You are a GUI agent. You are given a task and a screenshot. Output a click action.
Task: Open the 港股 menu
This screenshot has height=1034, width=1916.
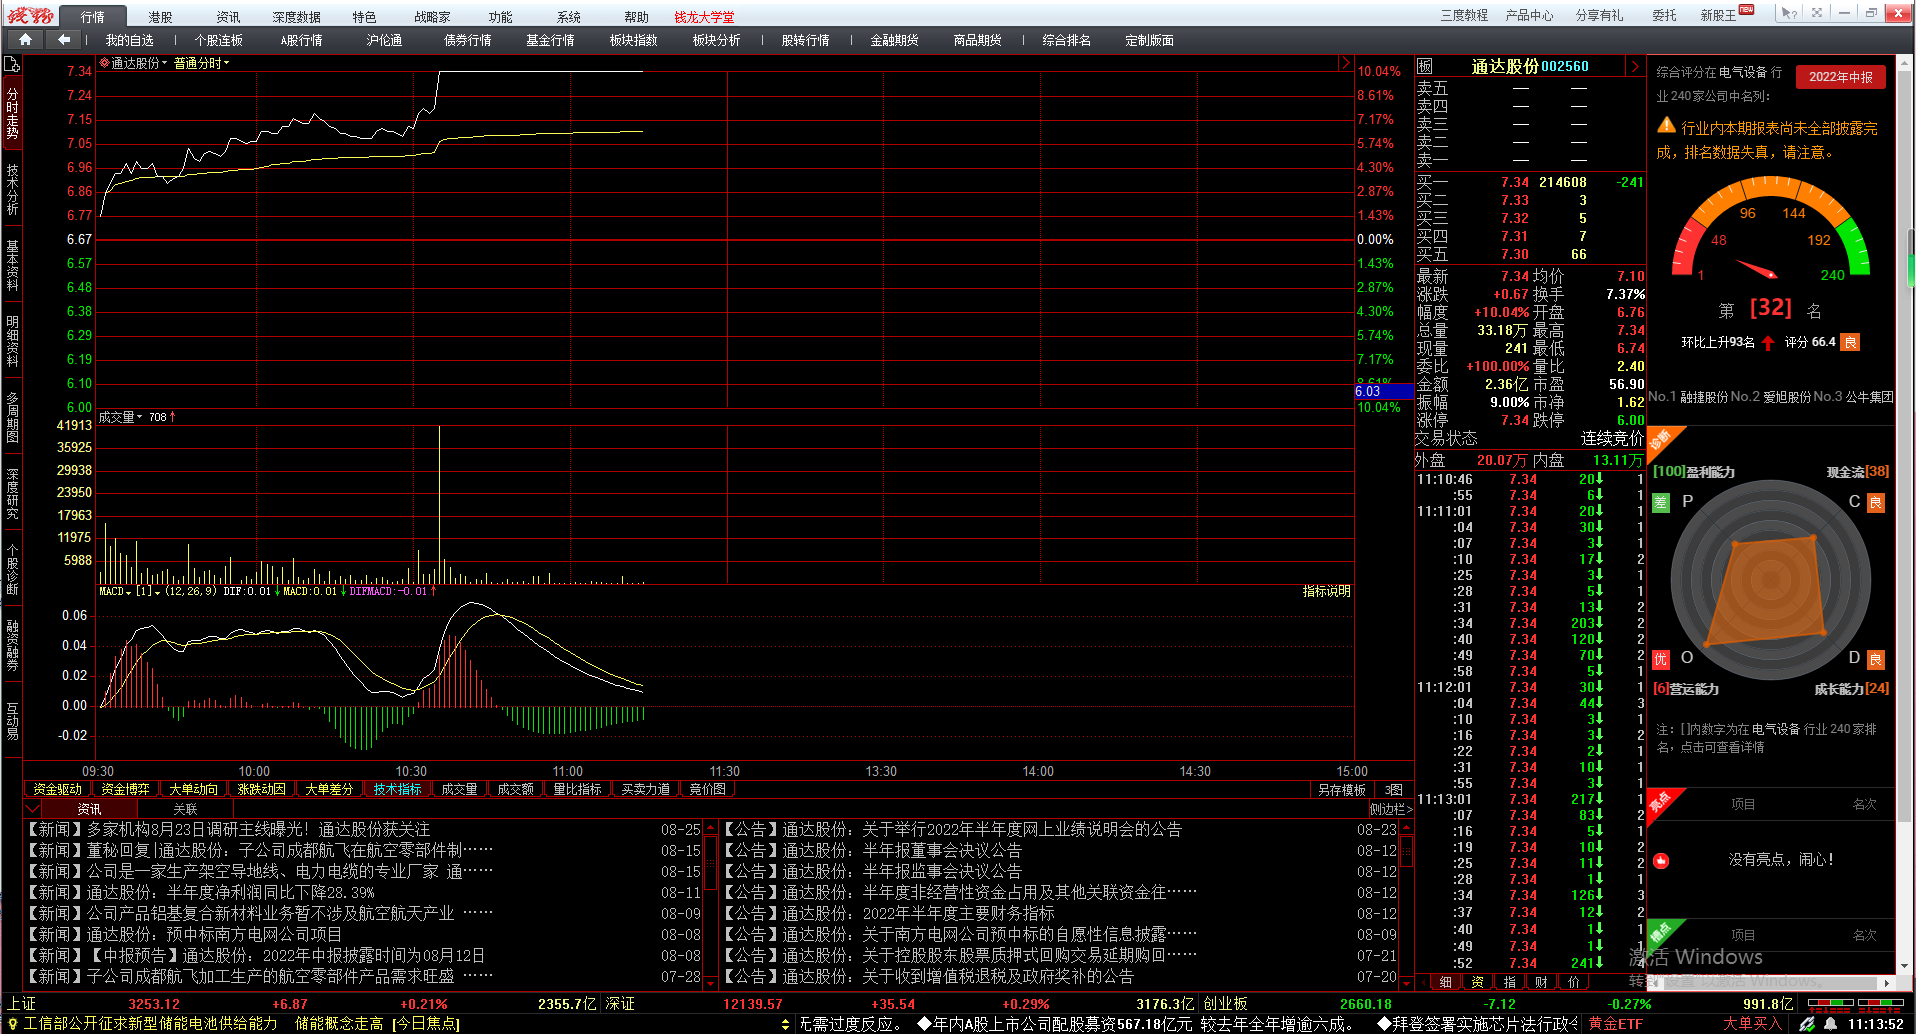(x=160, y=17)
